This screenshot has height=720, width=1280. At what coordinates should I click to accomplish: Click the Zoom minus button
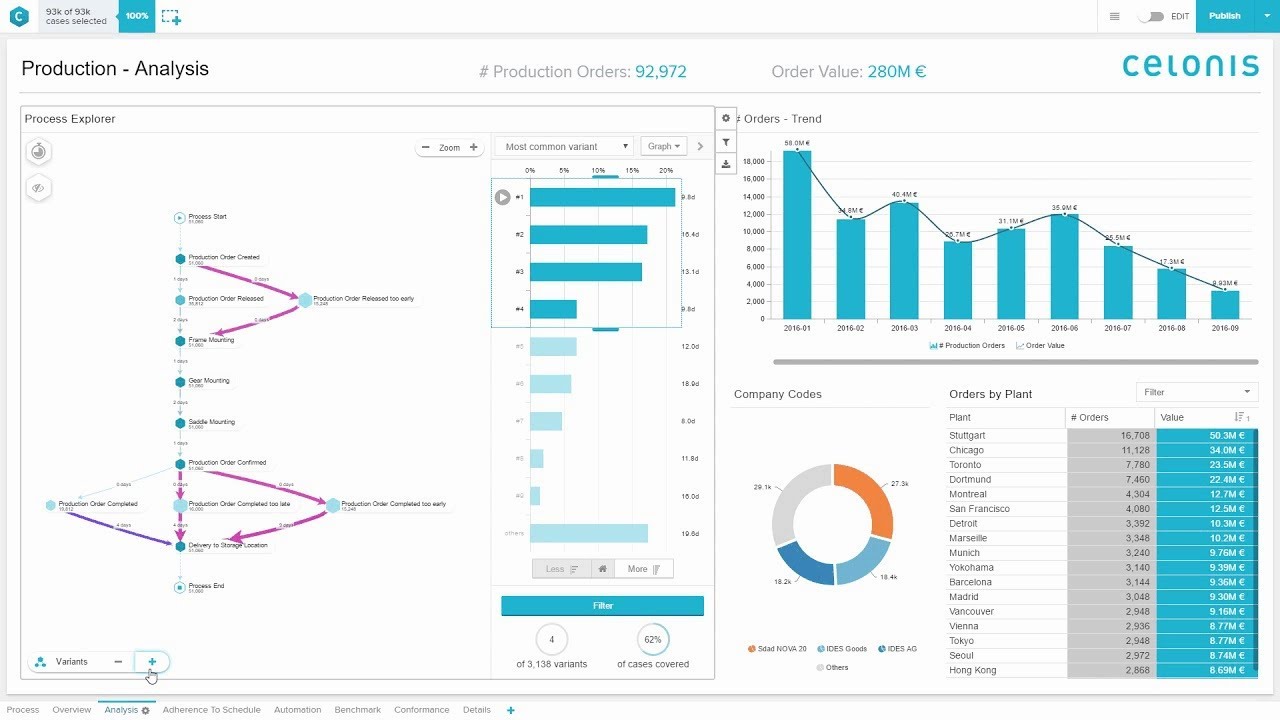(426, 147)
